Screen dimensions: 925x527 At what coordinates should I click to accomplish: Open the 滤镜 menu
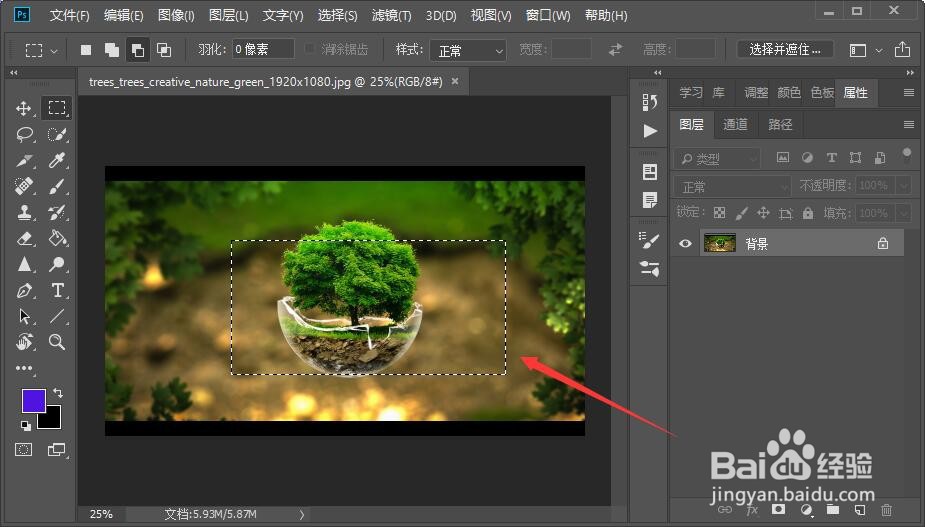pos(392,15)
